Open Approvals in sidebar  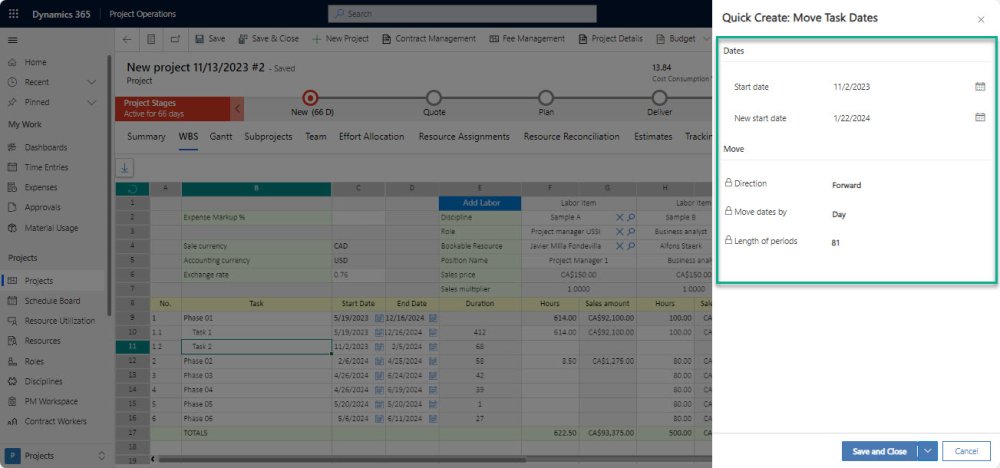click(43, 207)
